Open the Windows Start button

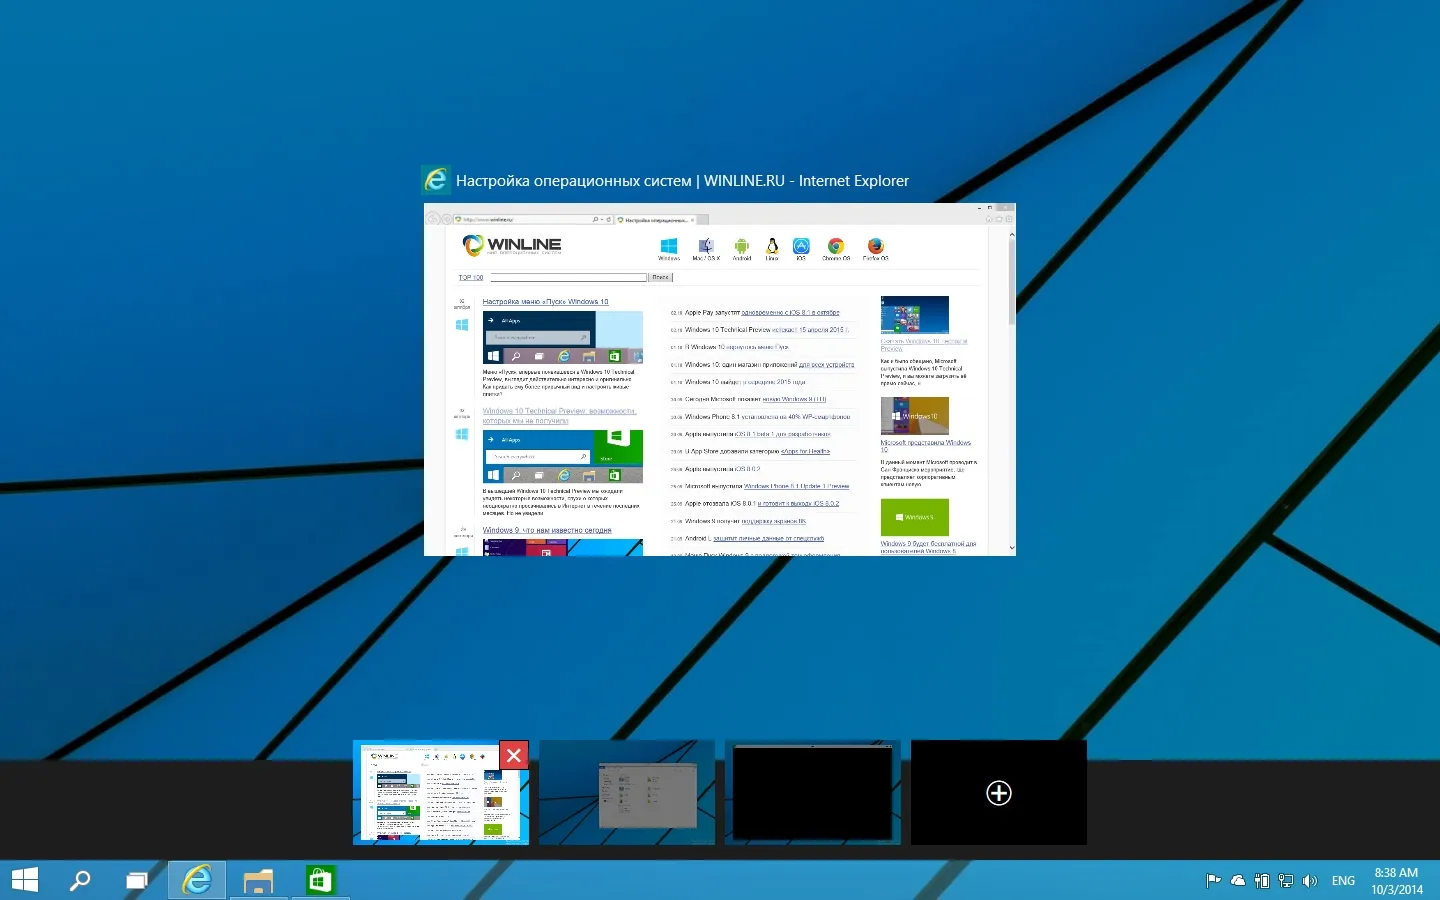(x=24, y=880)
